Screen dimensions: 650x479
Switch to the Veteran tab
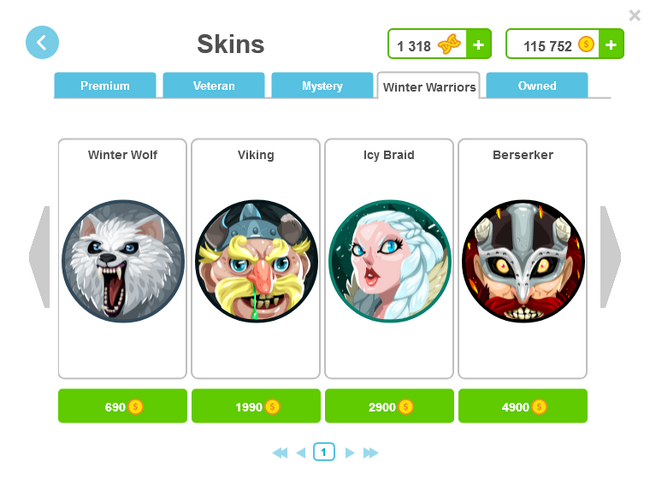214,85
